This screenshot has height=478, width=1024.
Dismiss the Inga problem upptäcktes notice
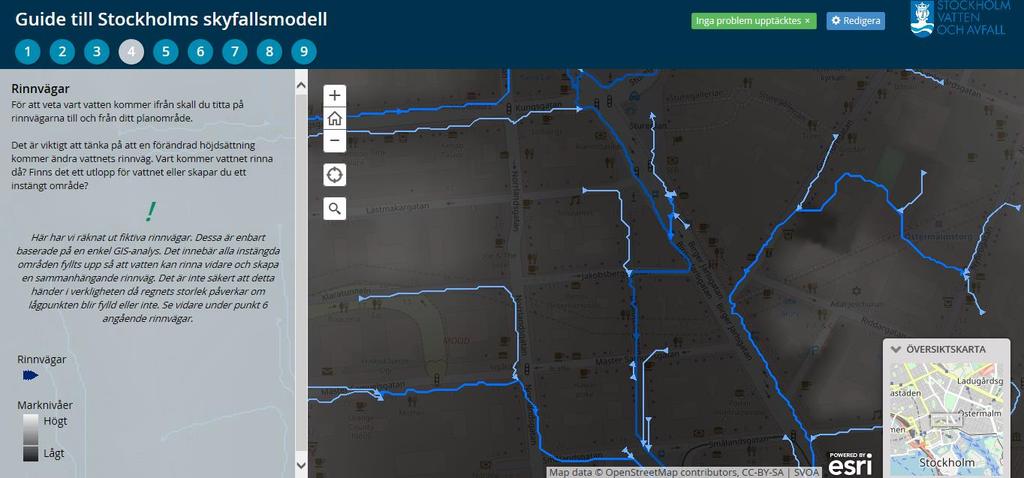click(807, 21)
